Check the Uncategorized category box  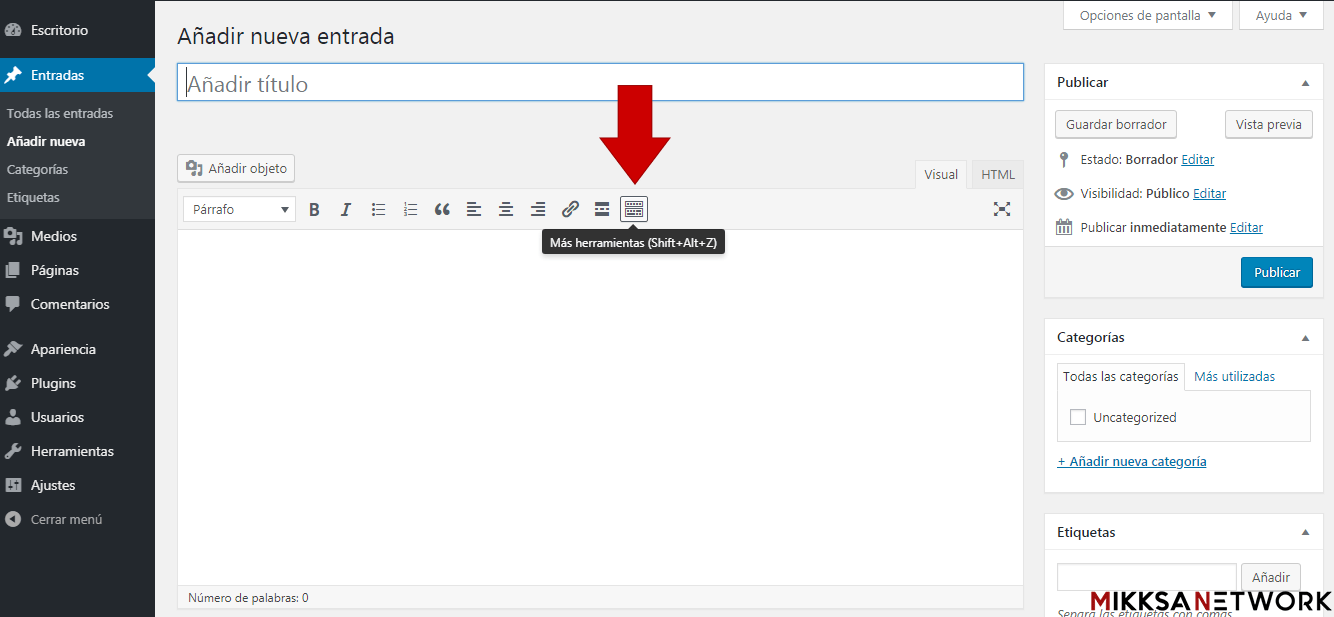[x=1078, y=417]
